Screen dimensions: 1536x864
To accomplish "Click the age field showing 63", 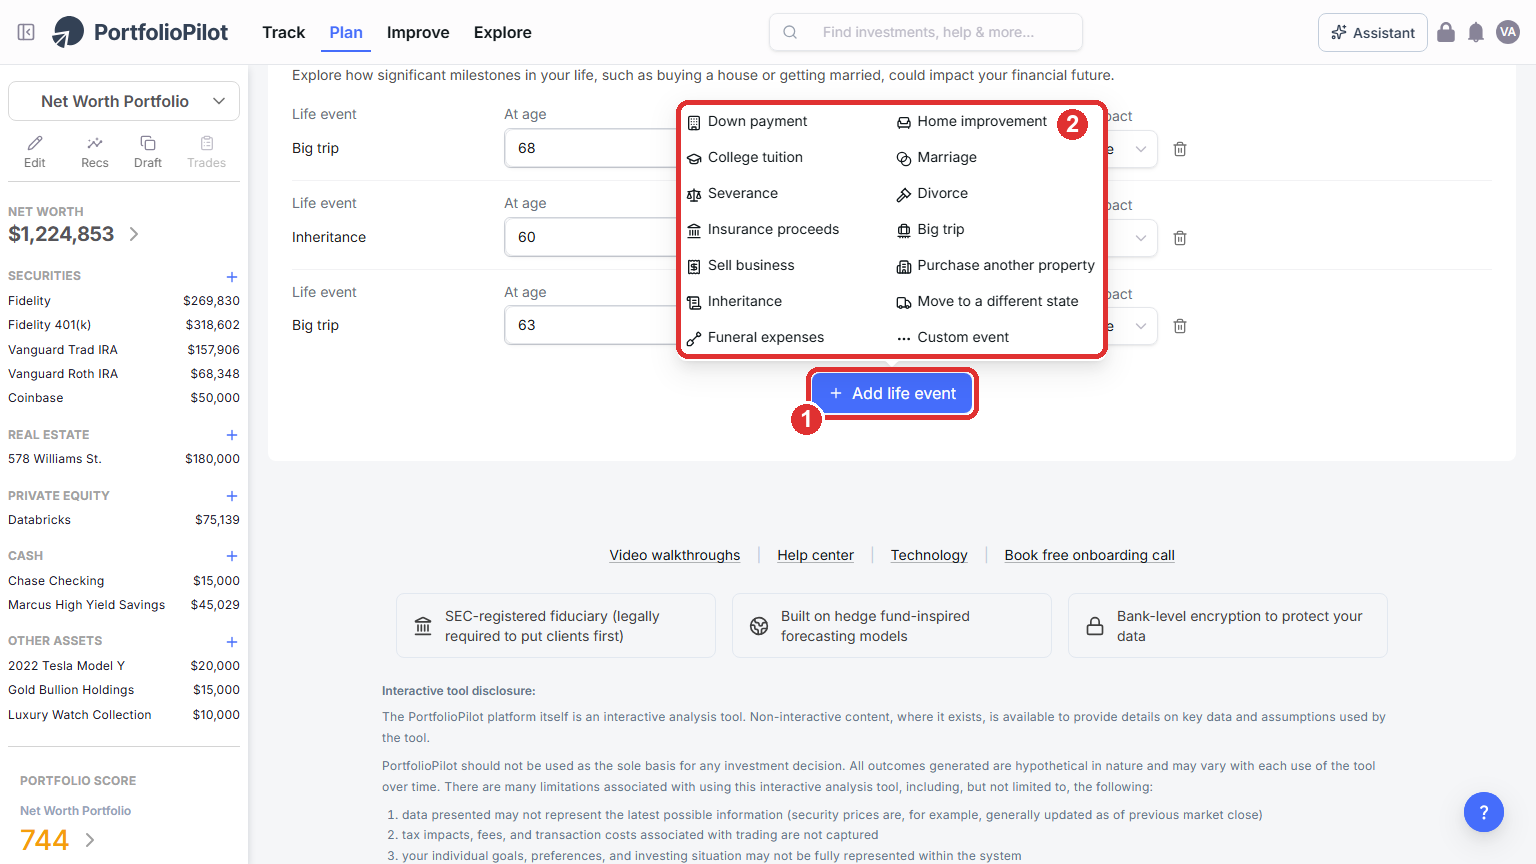I will 592,325.
